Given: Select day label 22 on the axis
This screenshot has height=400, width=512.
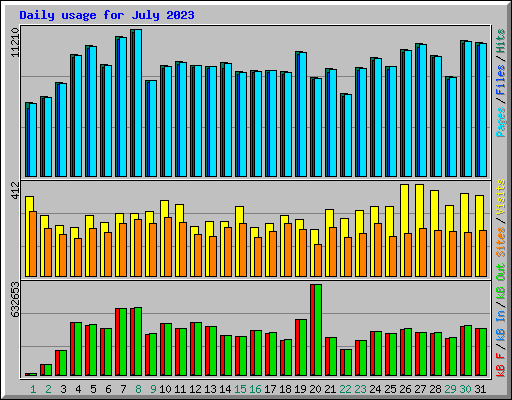Looking at the screenshot, I should pyautogui.click(x=345, y=389).
